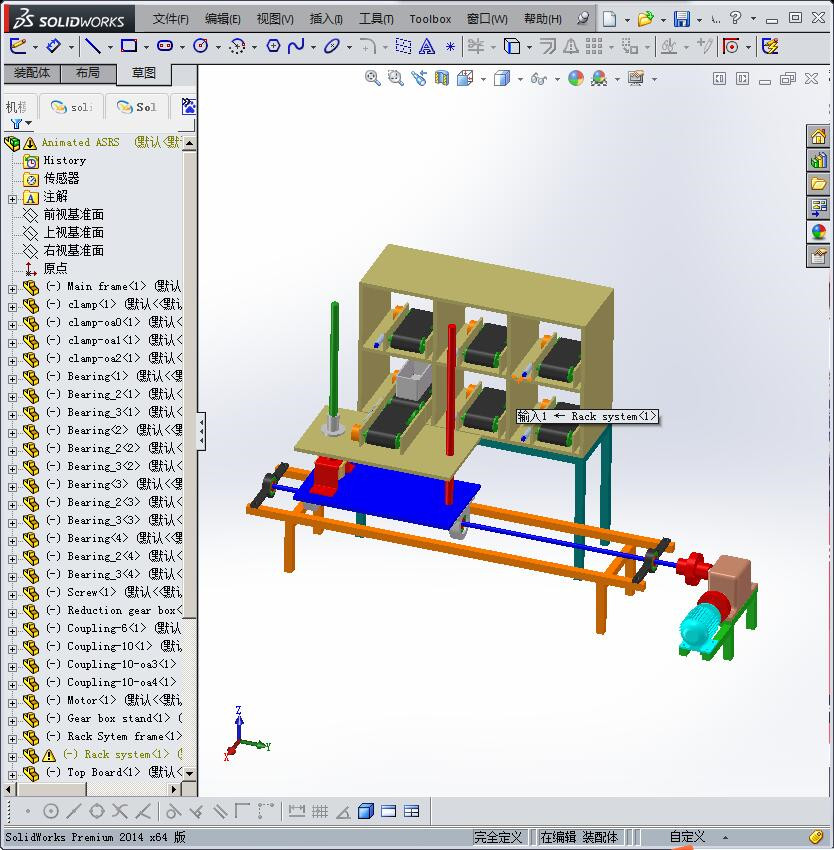Select the Circle sketch tool

click(200, 46)
